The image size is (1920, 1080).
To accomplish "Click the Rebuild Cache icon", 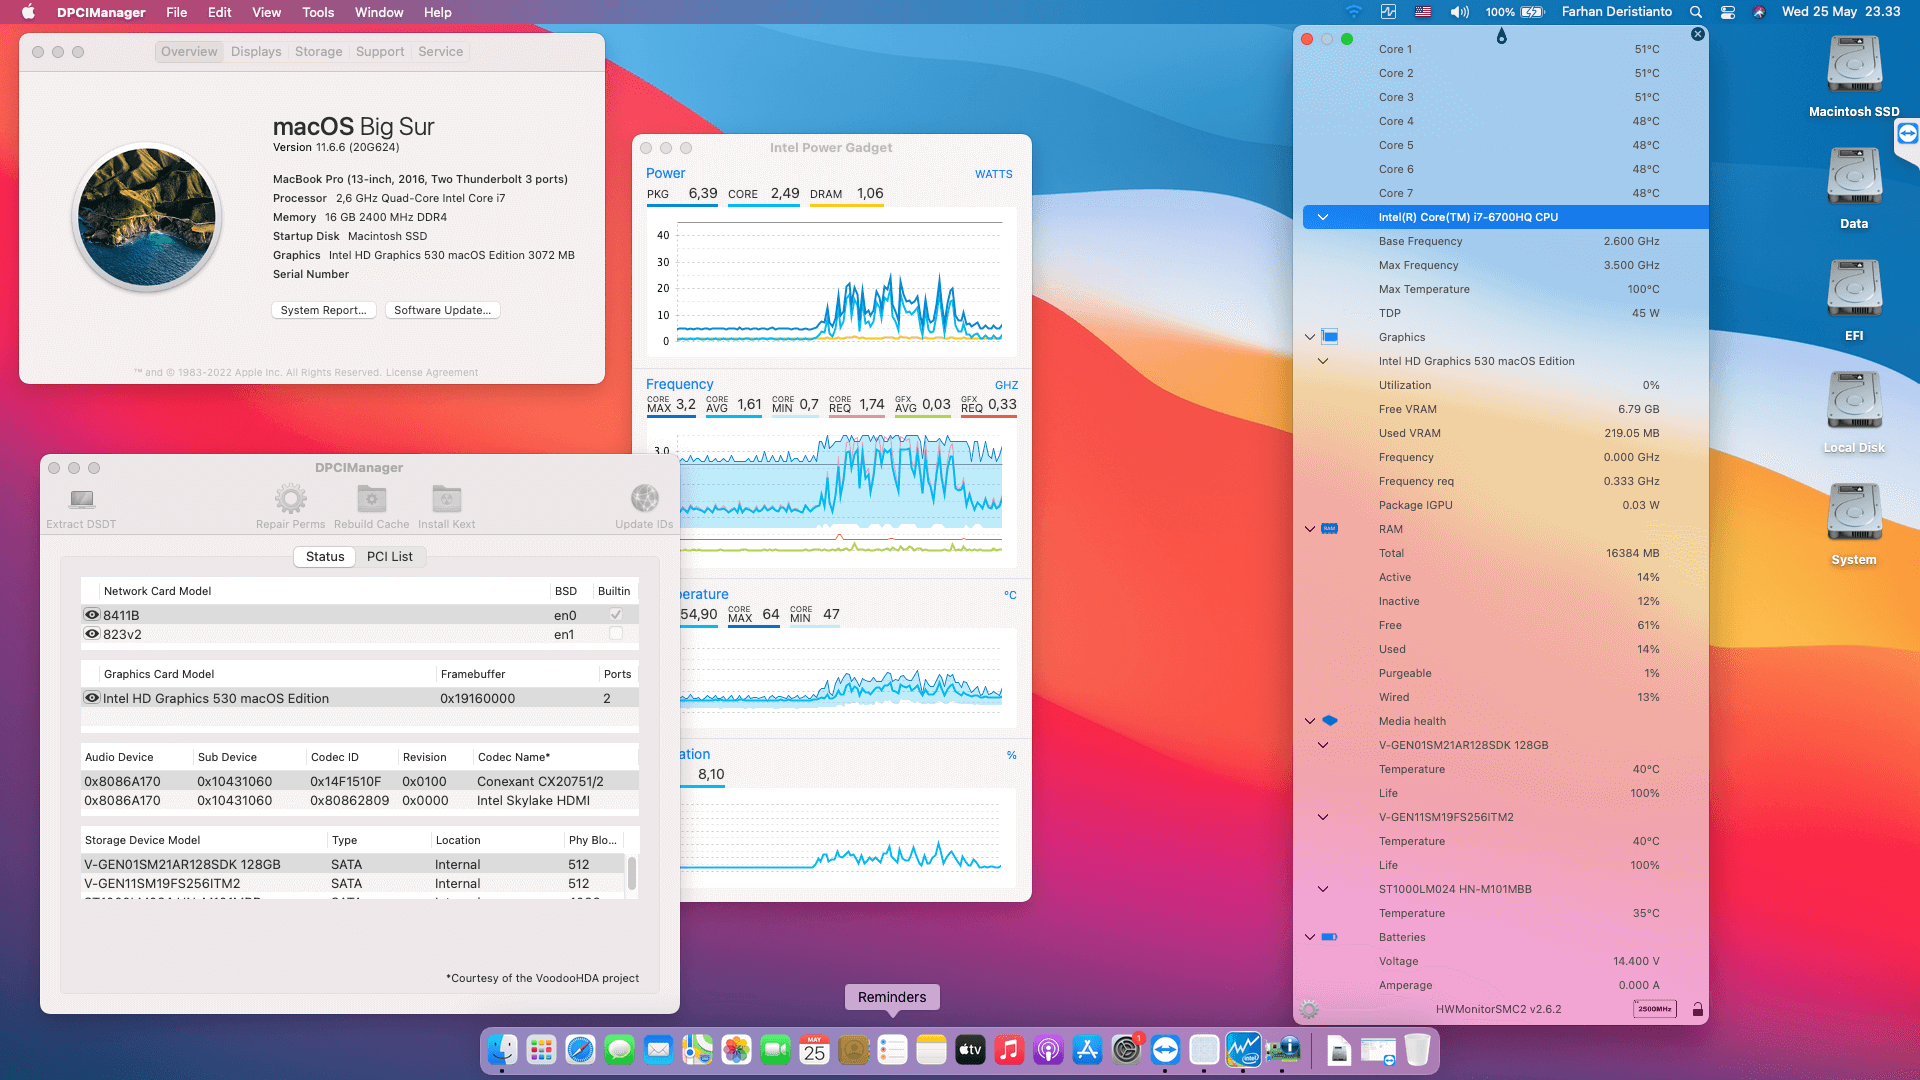I will 371,499.
